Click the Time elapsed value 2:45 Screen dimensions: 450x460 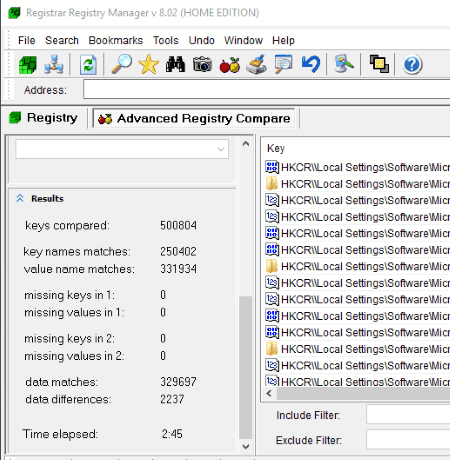tap(172, 434)
